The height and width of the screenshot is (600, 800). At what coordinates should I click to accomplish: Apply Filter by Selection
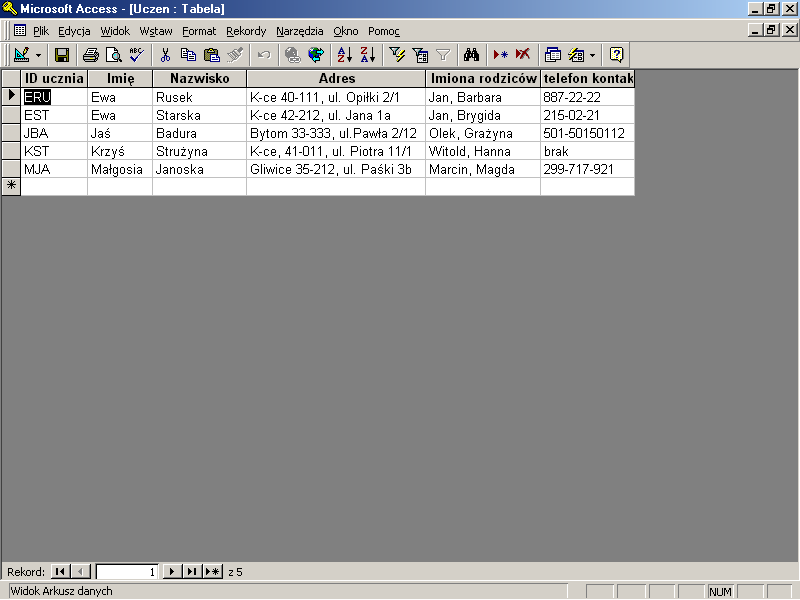coord(397,55)
